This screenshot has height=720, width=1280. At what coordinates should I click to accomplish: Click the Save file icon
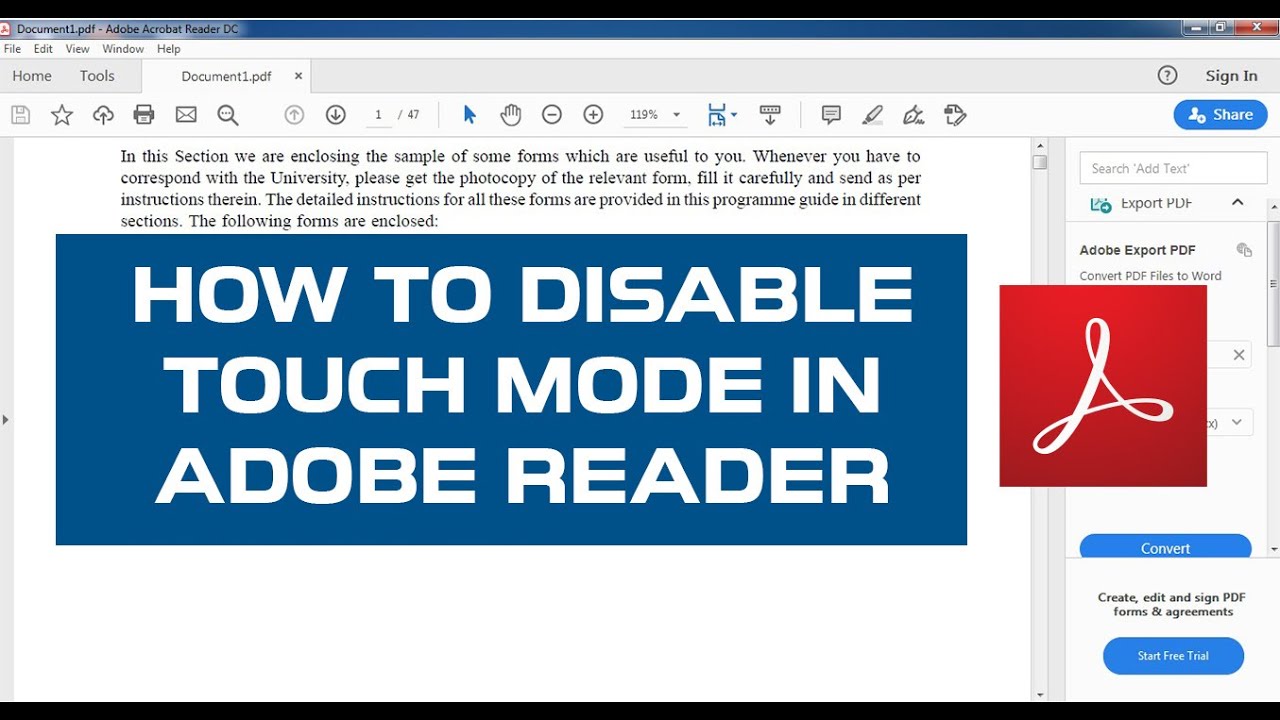(x=20, y=115)
